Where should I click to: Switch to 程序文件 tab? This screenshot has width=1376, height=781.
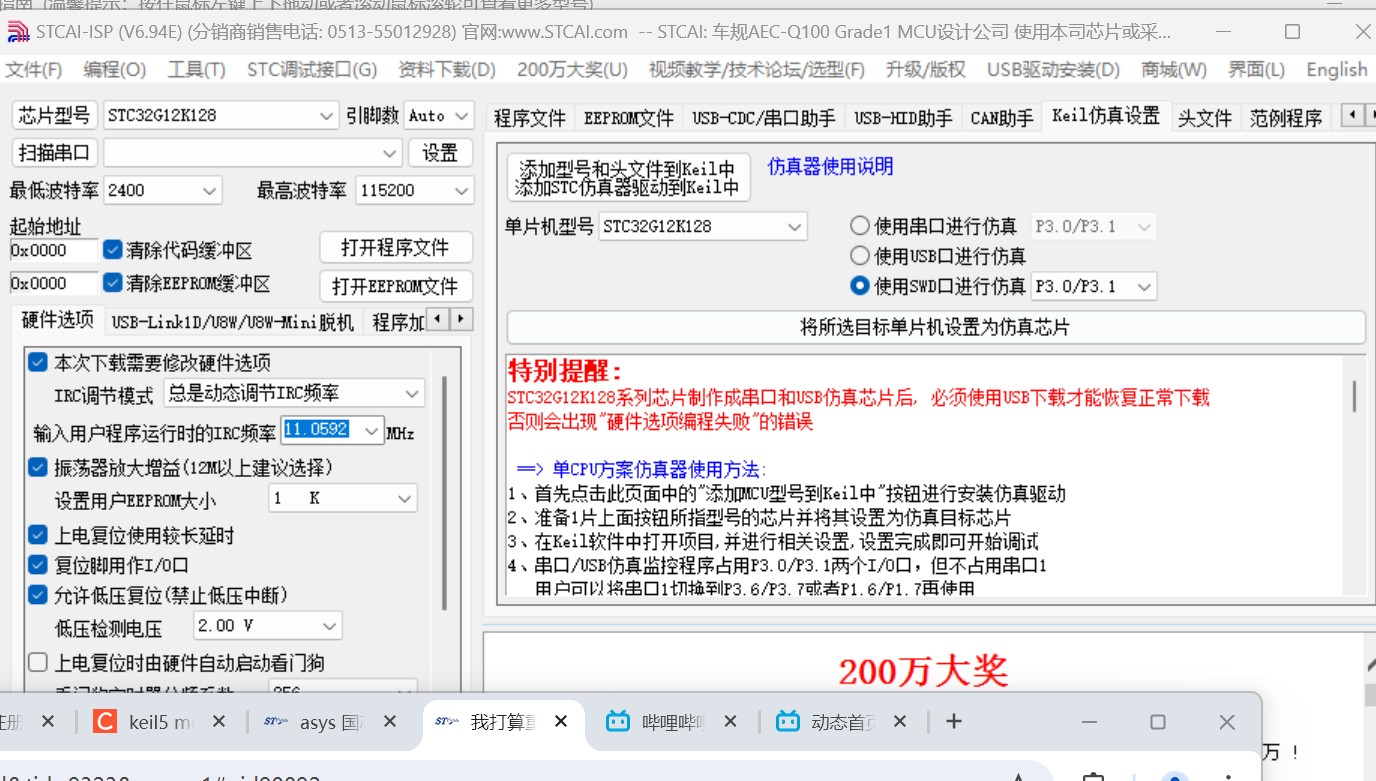pos(530,118)
